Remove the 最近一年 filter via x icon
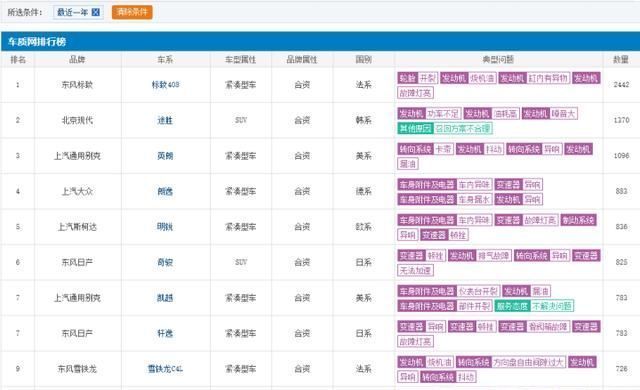 pyautogui.click(x=96, y=12)
